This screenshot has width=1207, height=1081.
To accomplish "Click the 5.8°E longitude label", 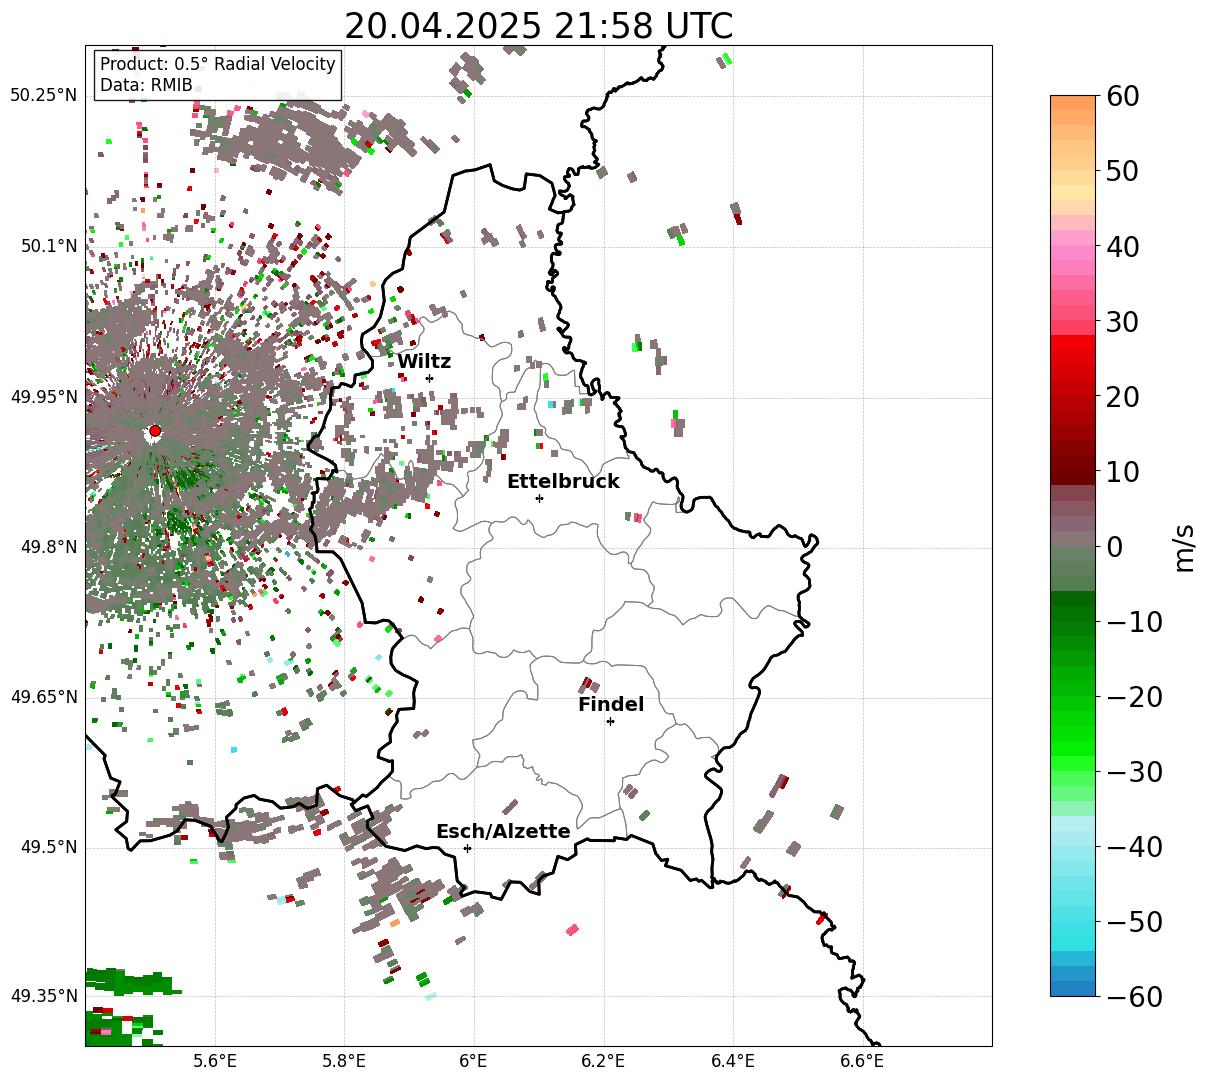I will click(x=344, y=1061).
